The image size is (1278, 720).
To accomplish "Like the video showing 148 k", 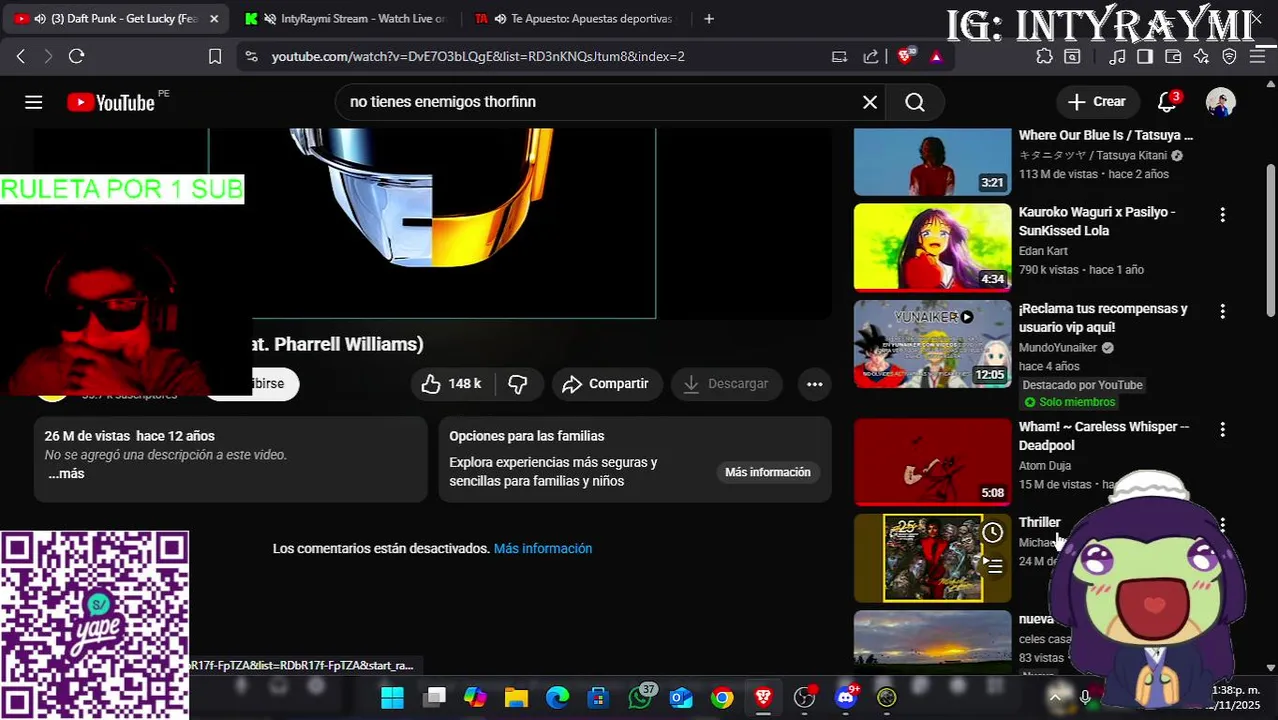I will pos(451,384).
